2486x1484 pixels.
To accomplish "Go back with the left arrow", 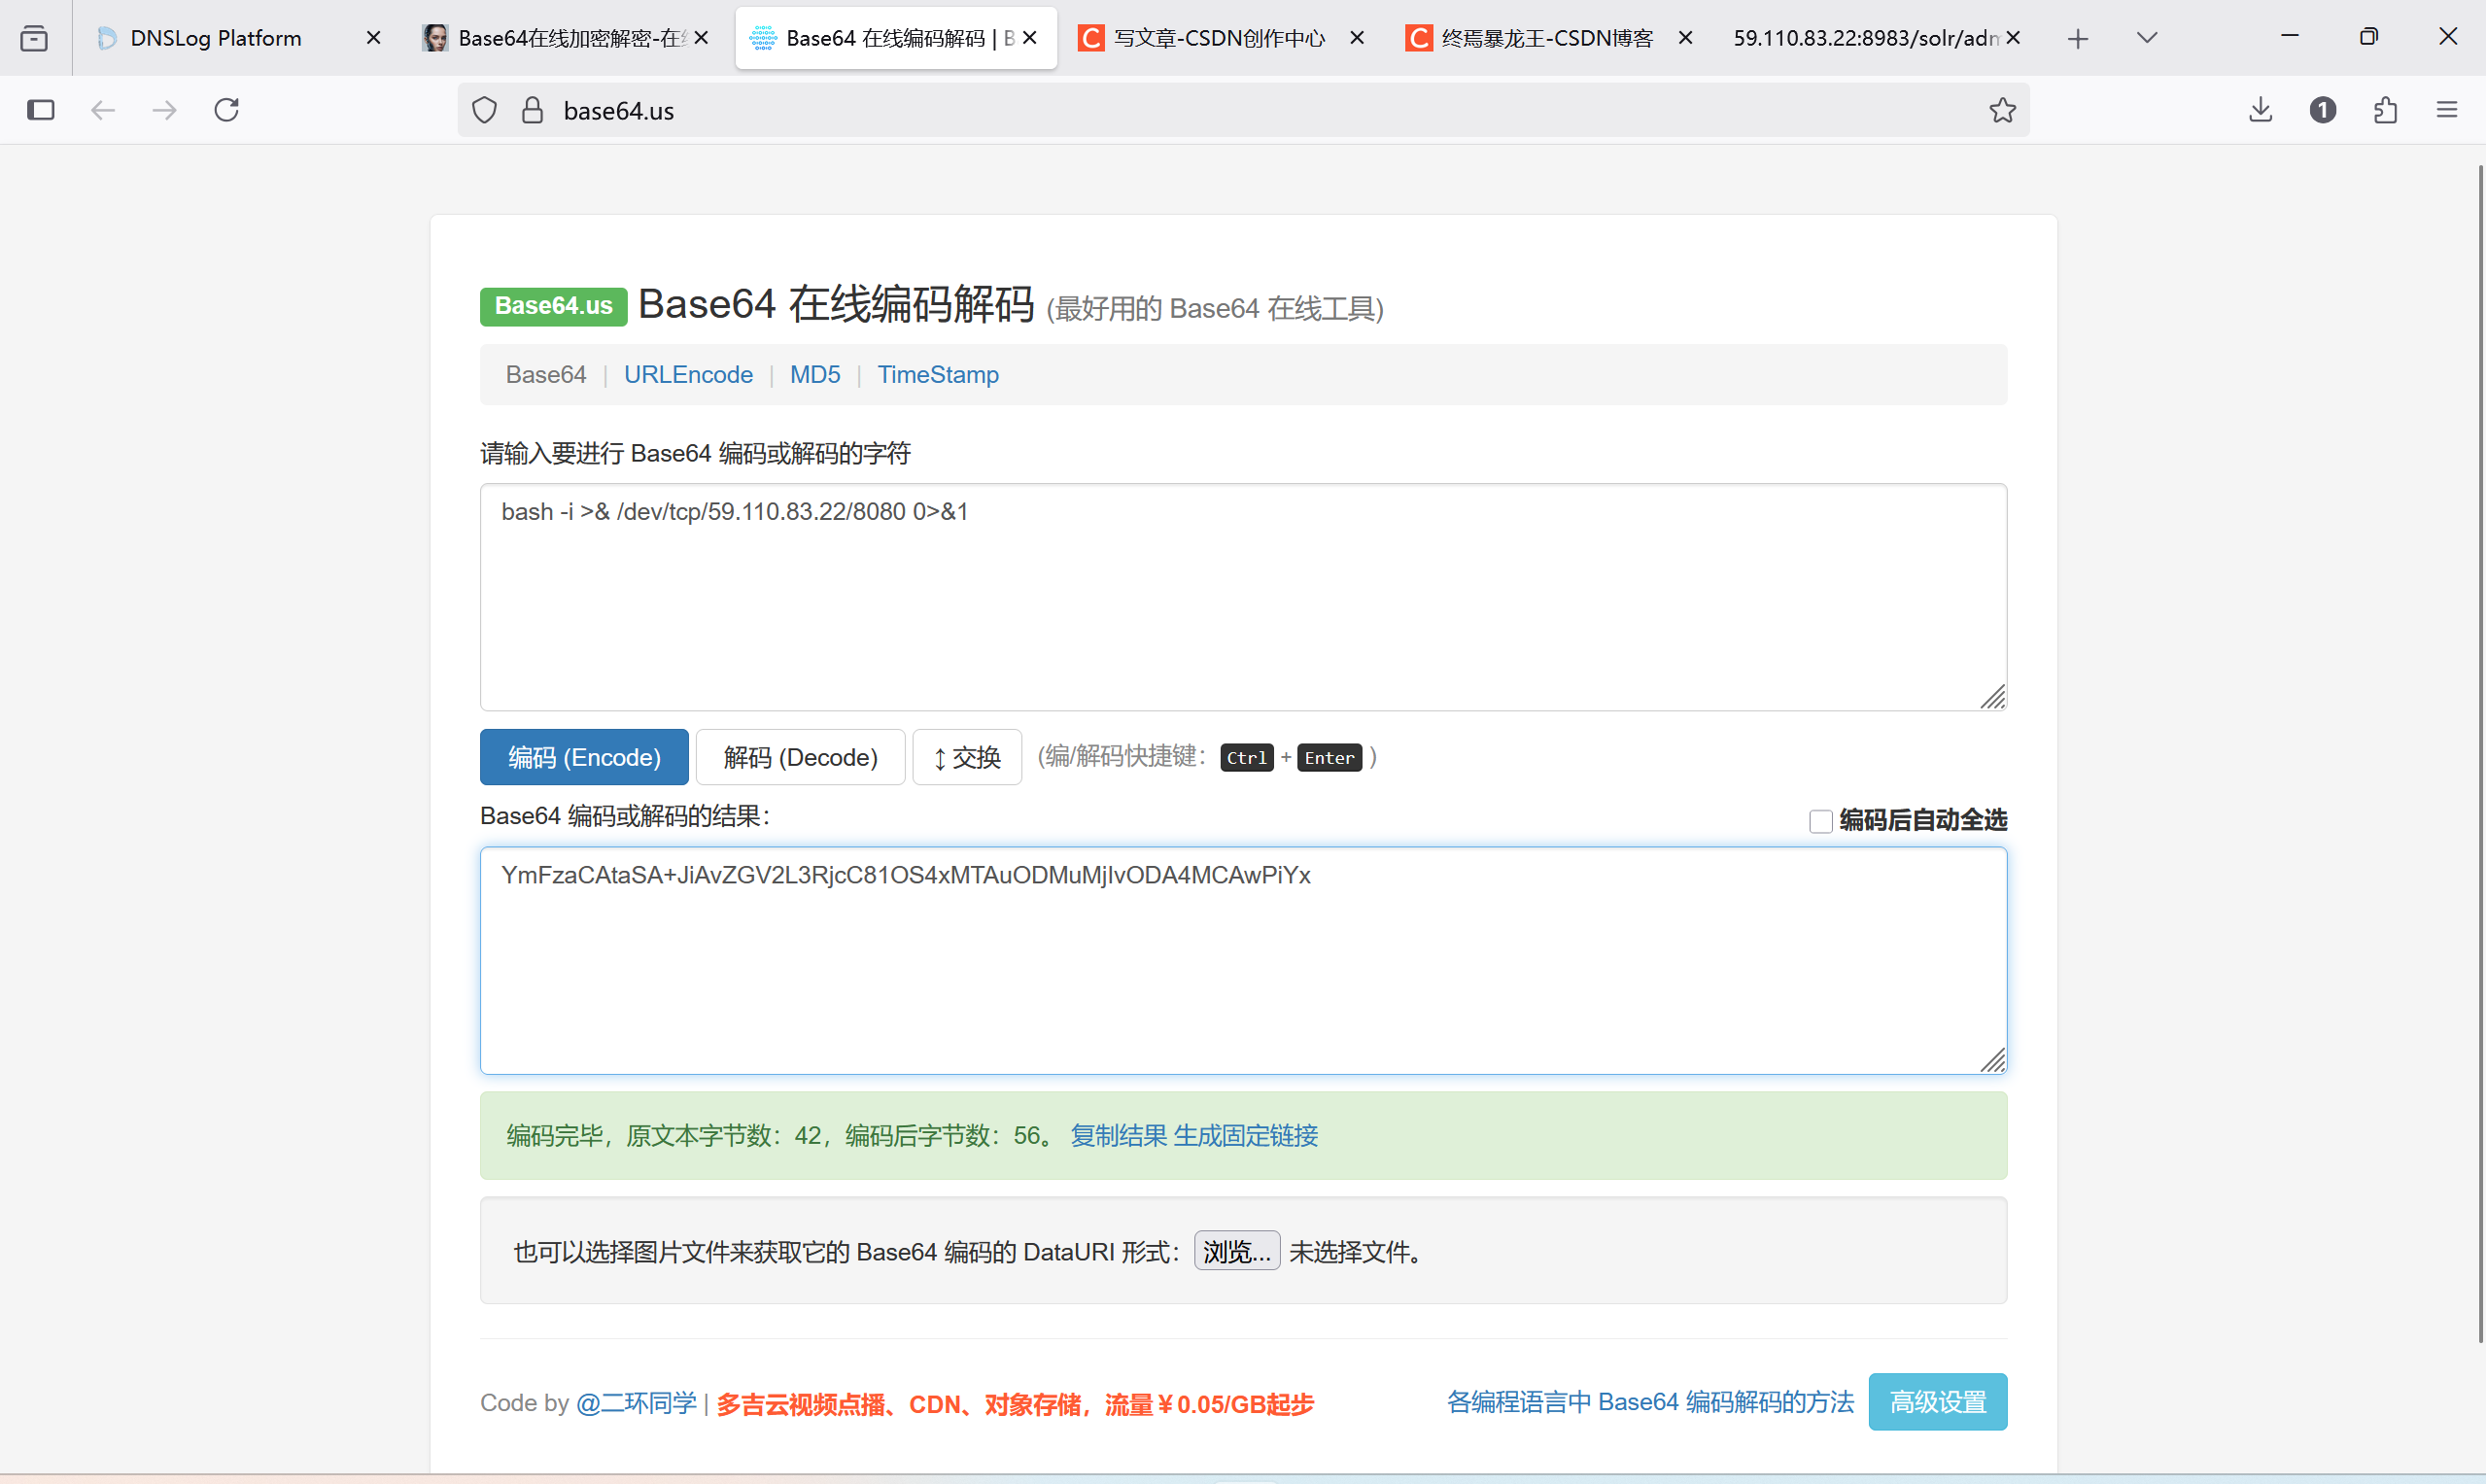I will 103,110.
